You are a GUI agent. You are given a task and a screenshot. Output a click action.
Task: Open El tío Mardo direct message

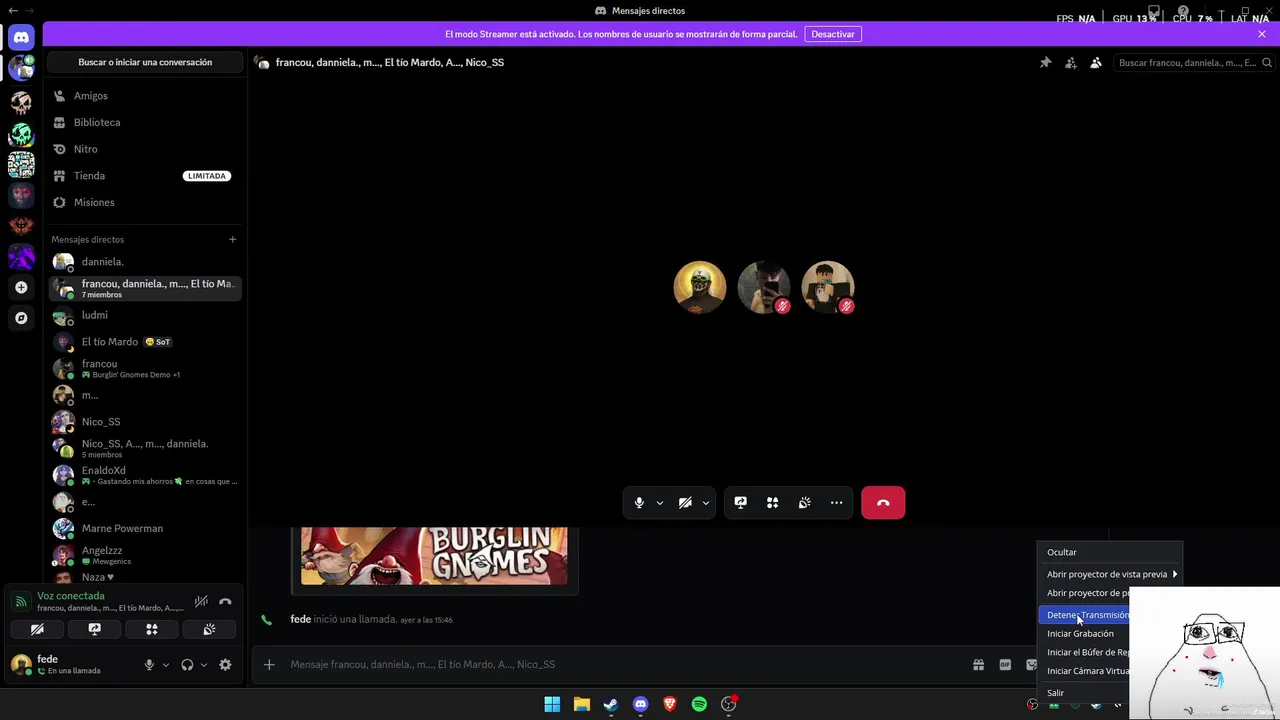(145, 342)
